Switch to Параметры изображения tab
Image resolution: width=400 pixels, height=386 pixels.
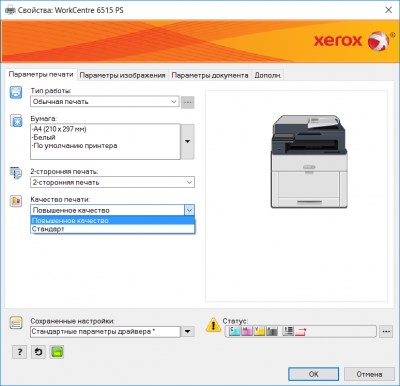[x=122, y=75]
